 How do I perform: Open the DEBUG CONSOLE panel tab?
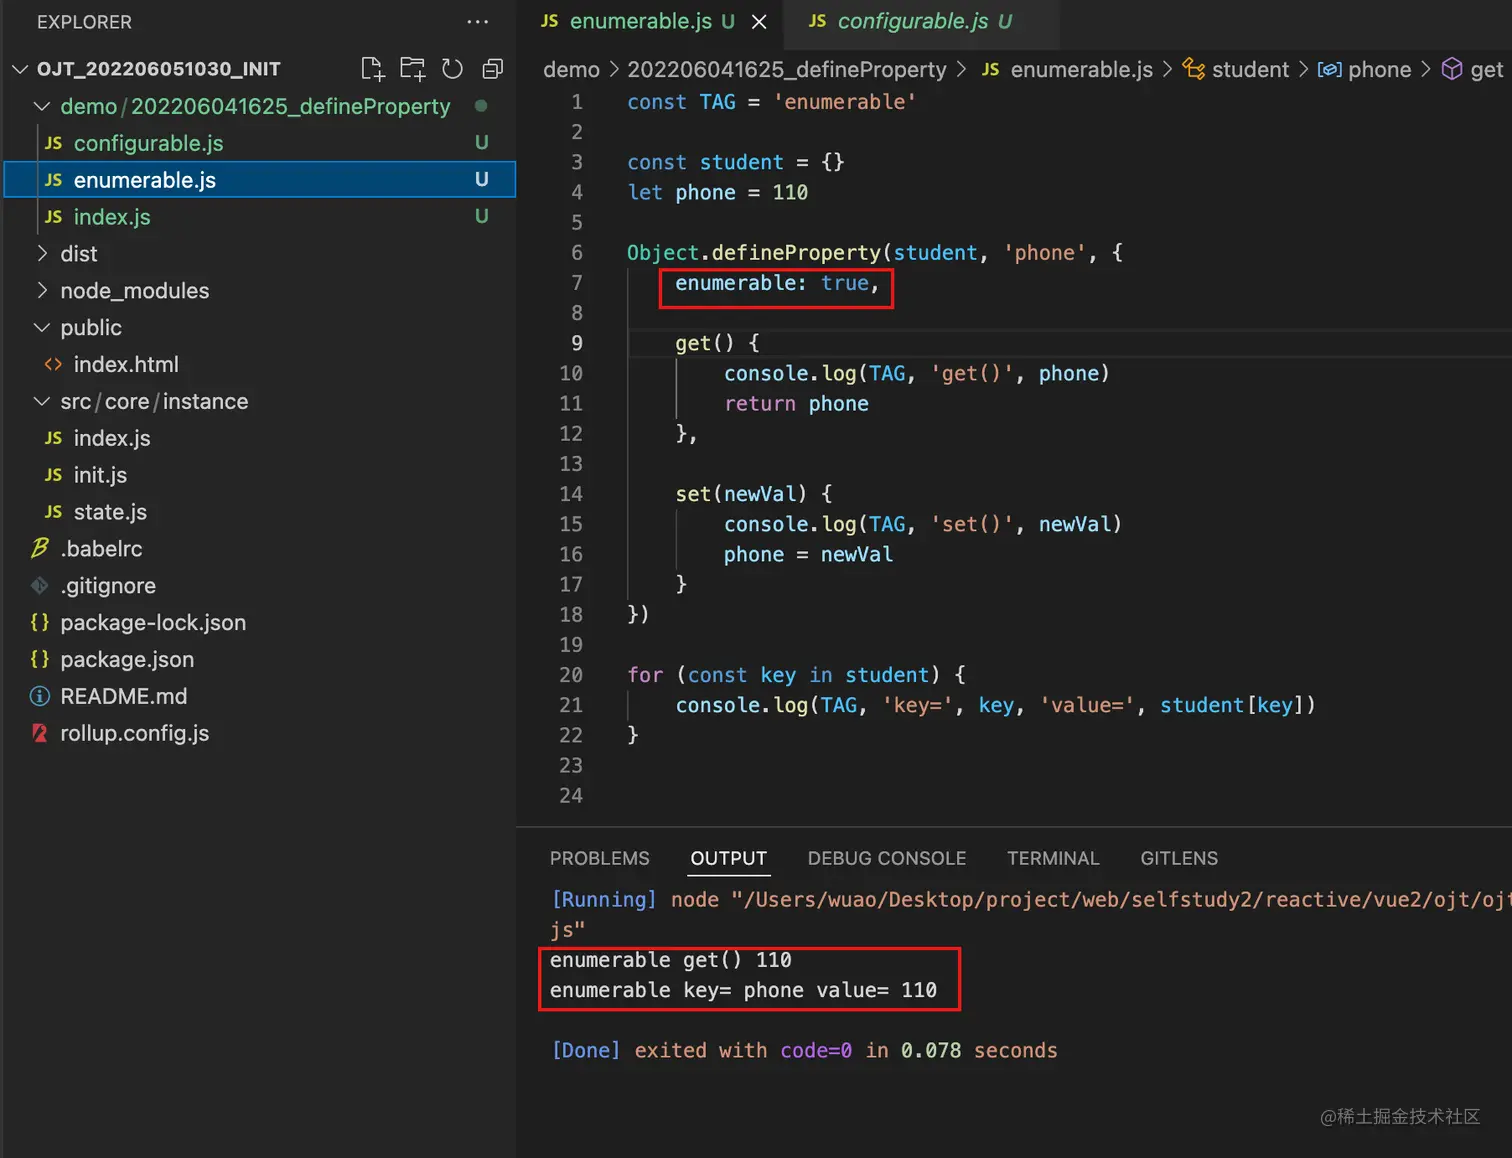(x=887, y=858)
